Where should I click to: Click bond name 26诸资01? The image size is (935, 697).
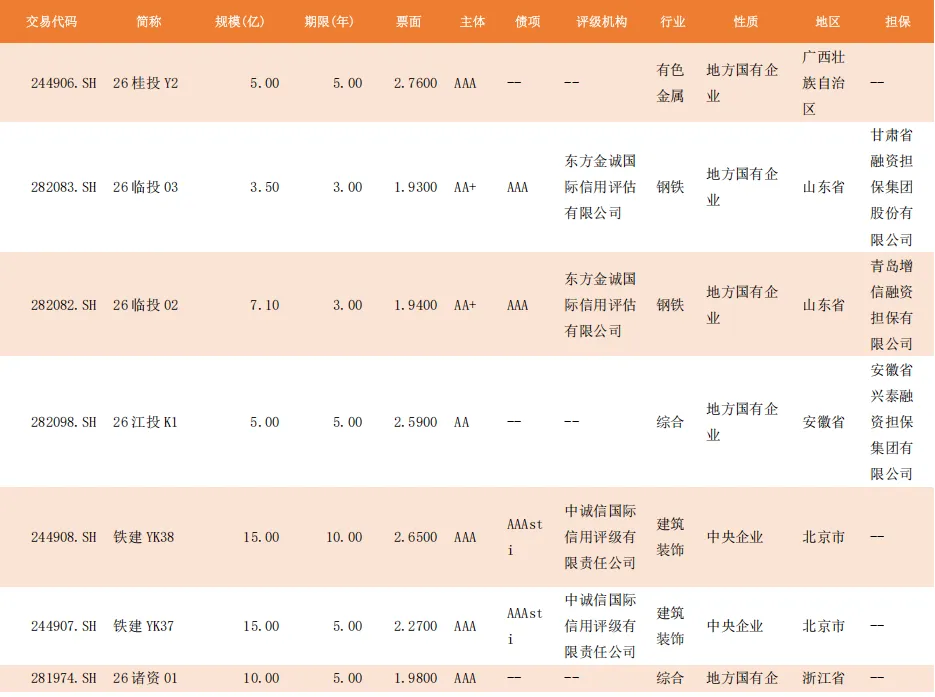tap(145, 679)
